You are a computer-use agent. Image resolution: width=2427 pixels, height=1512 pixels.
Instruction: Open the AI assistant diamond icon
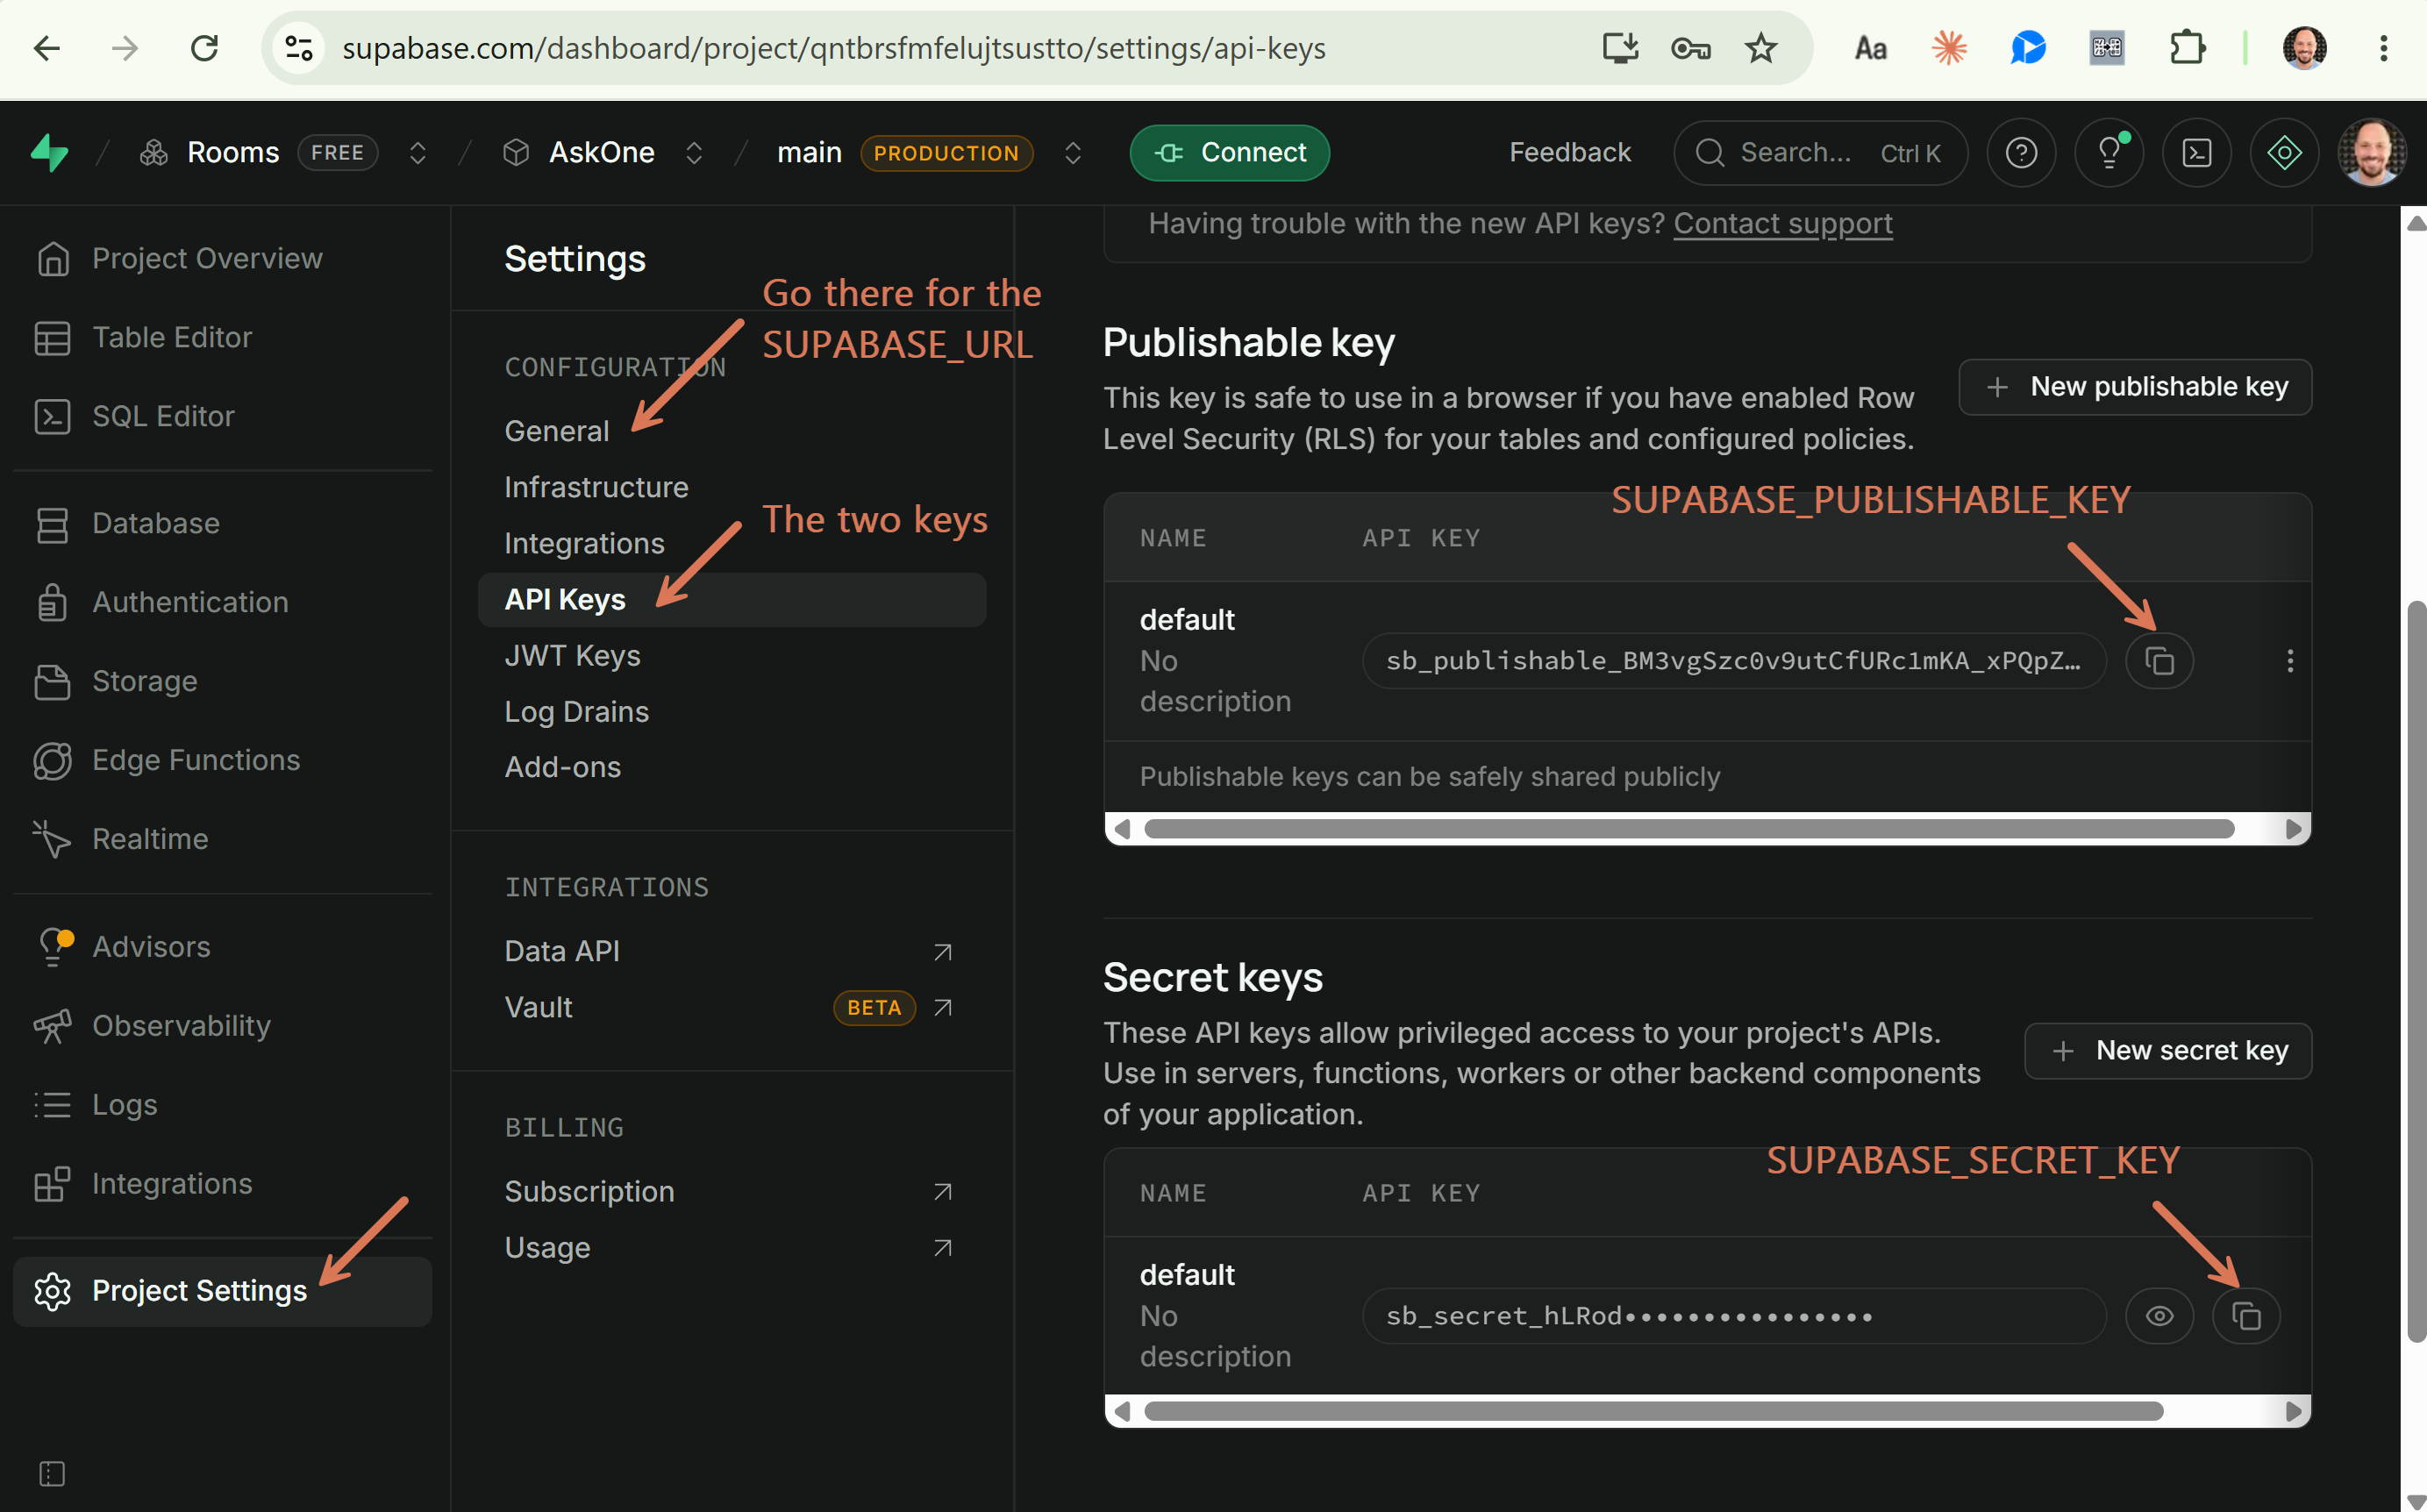pos(2284,152)
